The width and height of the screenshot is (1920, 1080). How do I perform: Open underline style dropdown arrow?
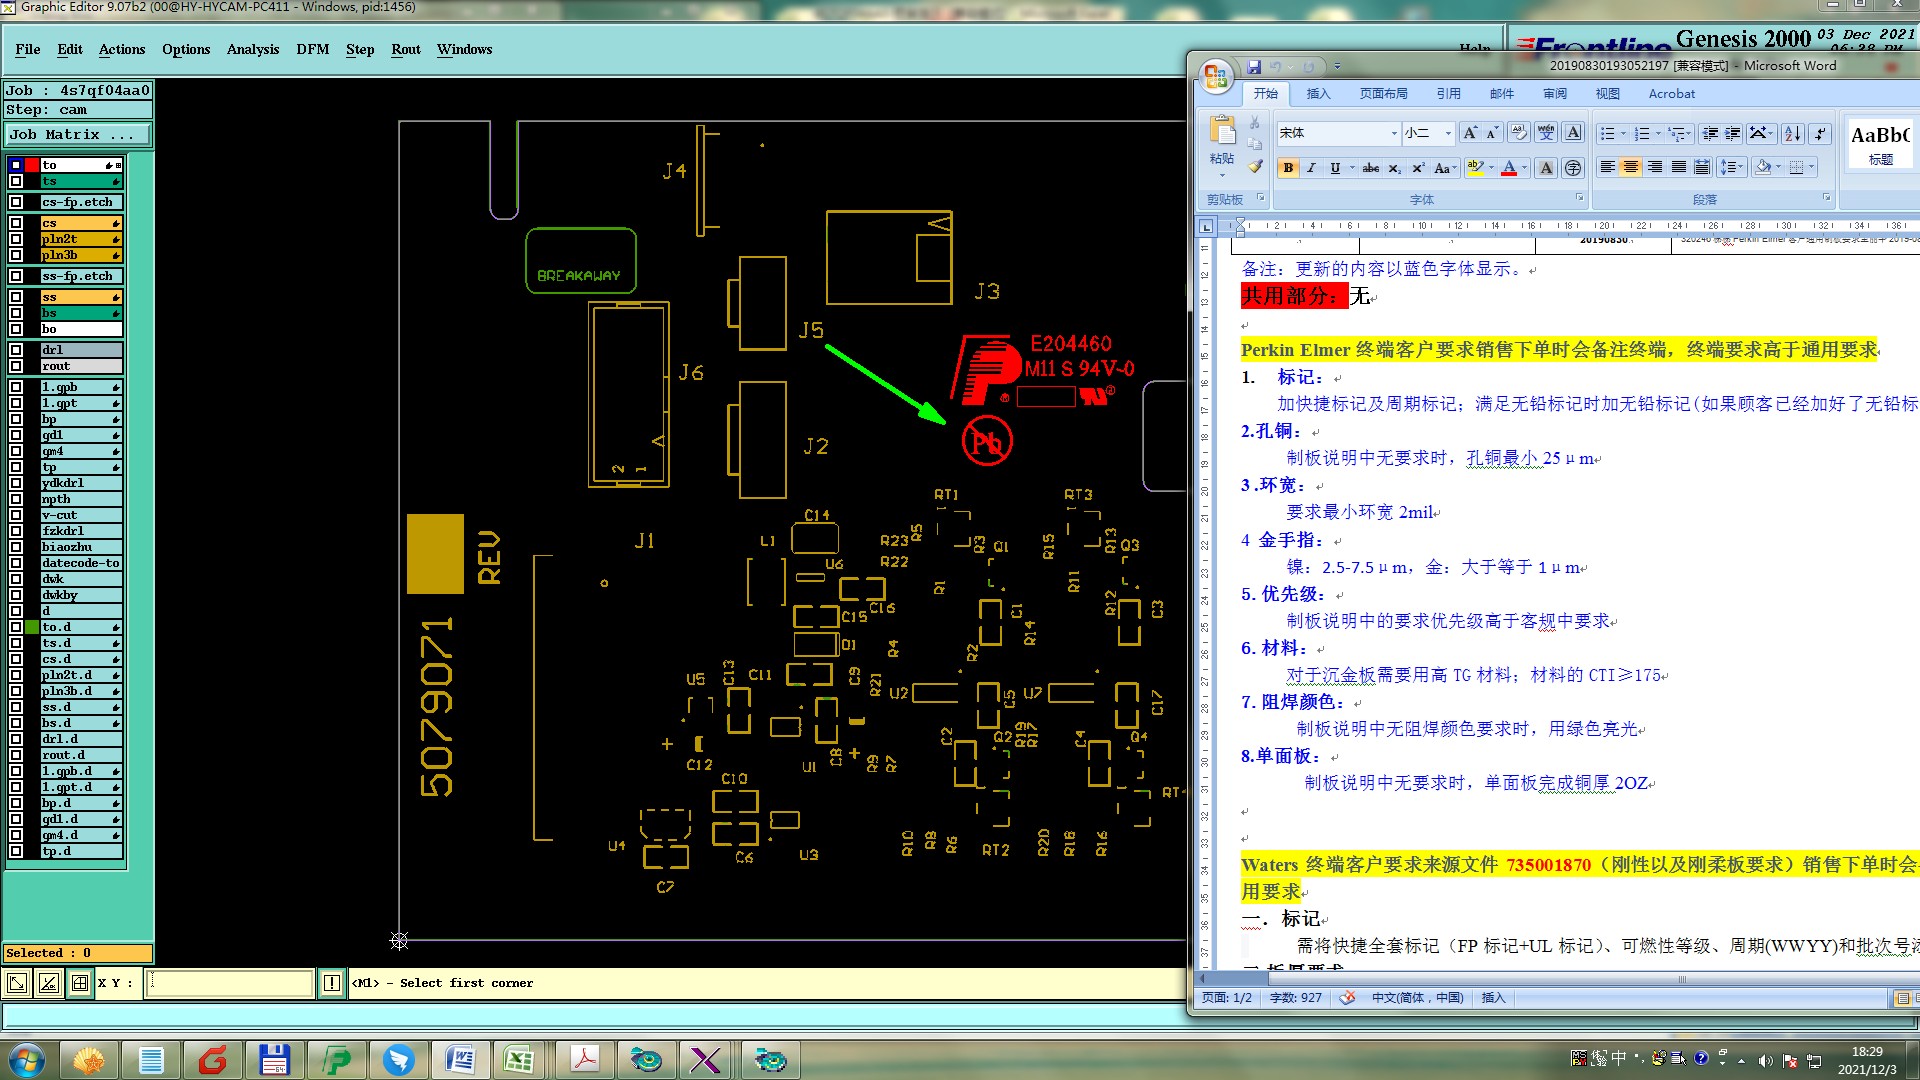pos(1352,168)
